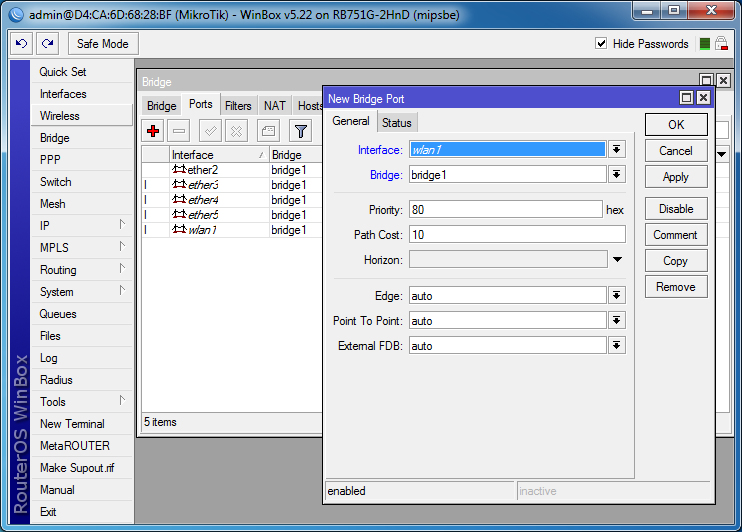This screenshot has height=532, width=742.
Task: Click the Interface field showing wlan1
Action: [x=508, y=150]
